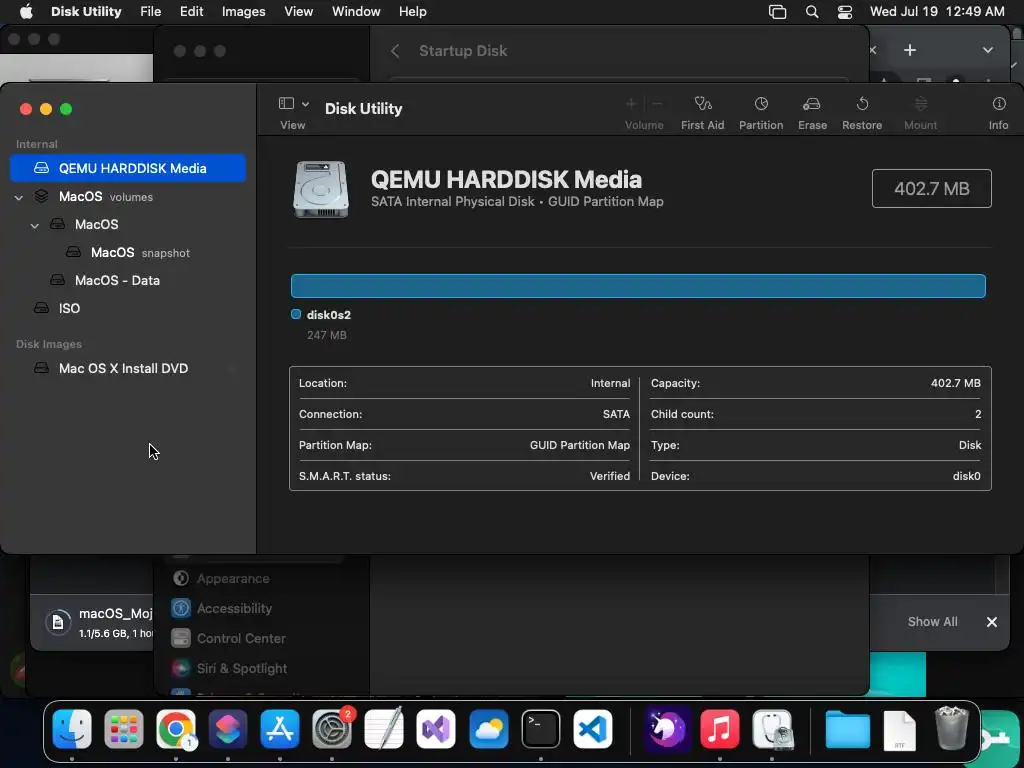The height and width of the screenshot is (768, 1024).
Task: Open the View menu in menu bar
Action: [298, 11]
